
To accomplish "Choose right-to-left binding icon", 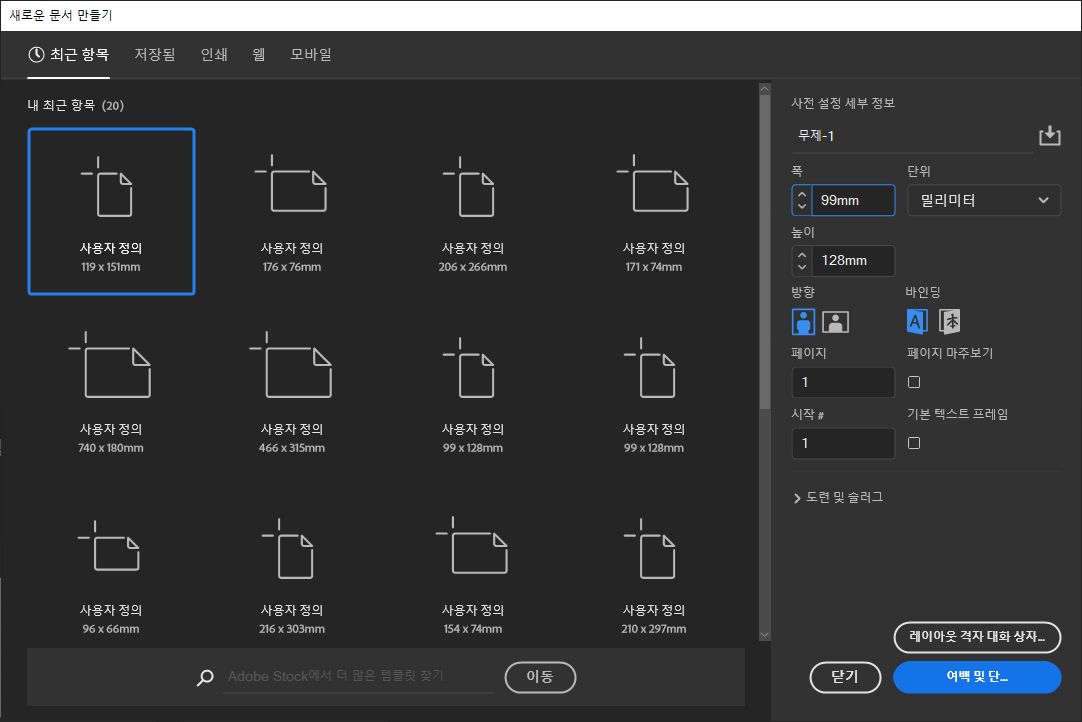I will [x=949, y=321].
